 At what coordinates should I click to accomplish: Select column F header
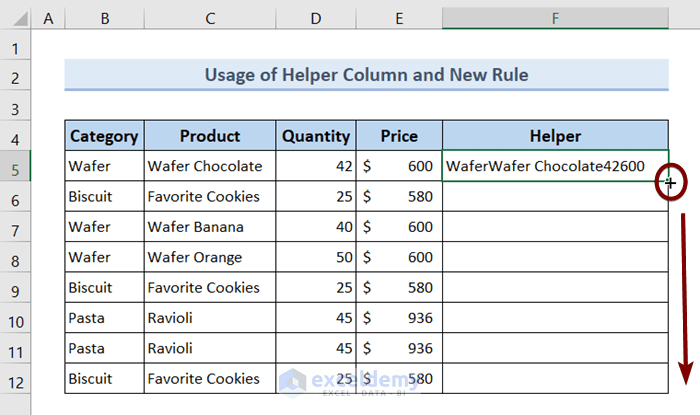point(555,19)
